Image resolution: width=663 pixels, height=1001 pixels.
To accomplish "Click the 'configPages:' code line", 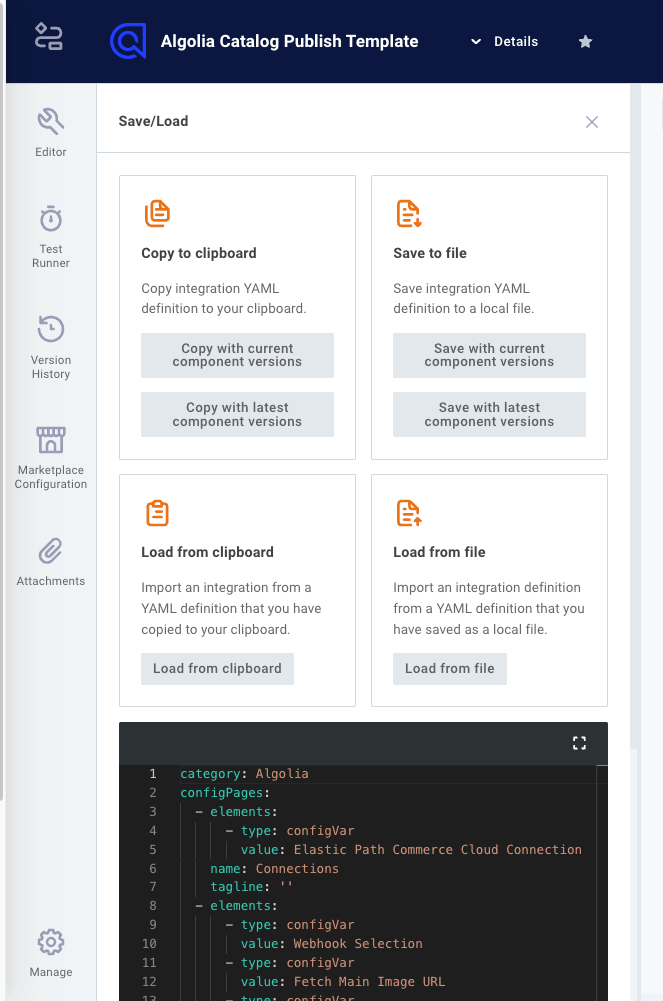I will 225,793.
